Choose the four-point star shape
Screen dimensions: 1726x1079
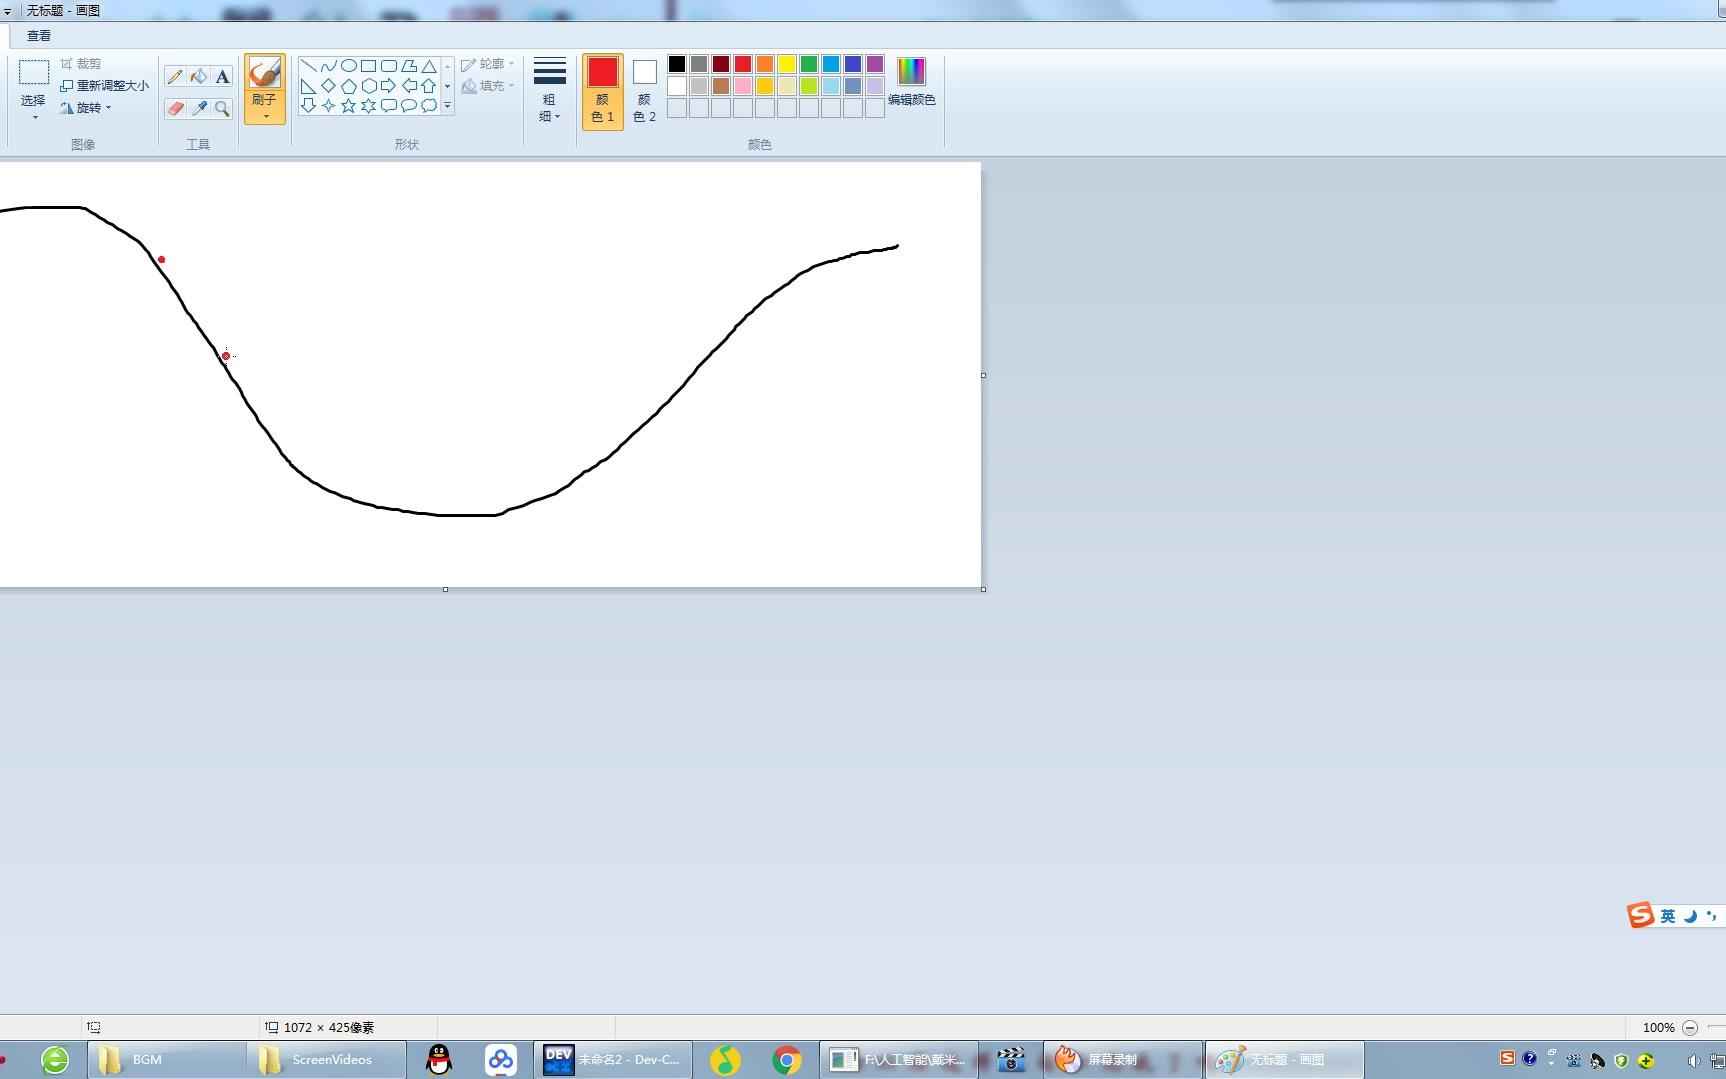[328, 106]
